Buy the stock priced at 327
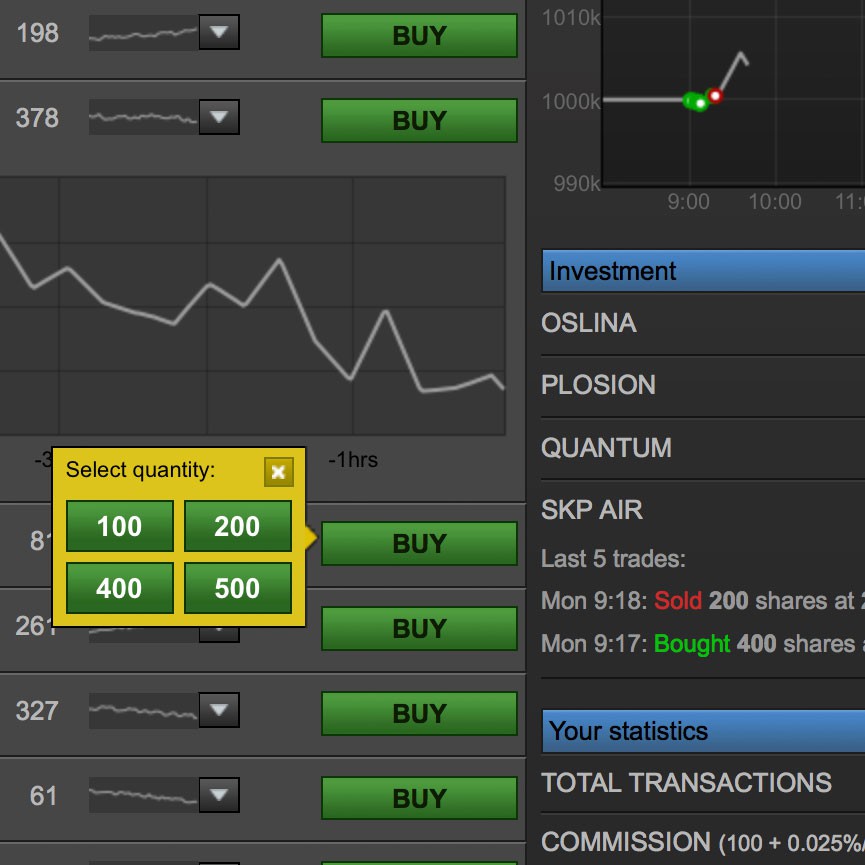The image size is (865, 865). pyautogui.click(x=418, y=714)
